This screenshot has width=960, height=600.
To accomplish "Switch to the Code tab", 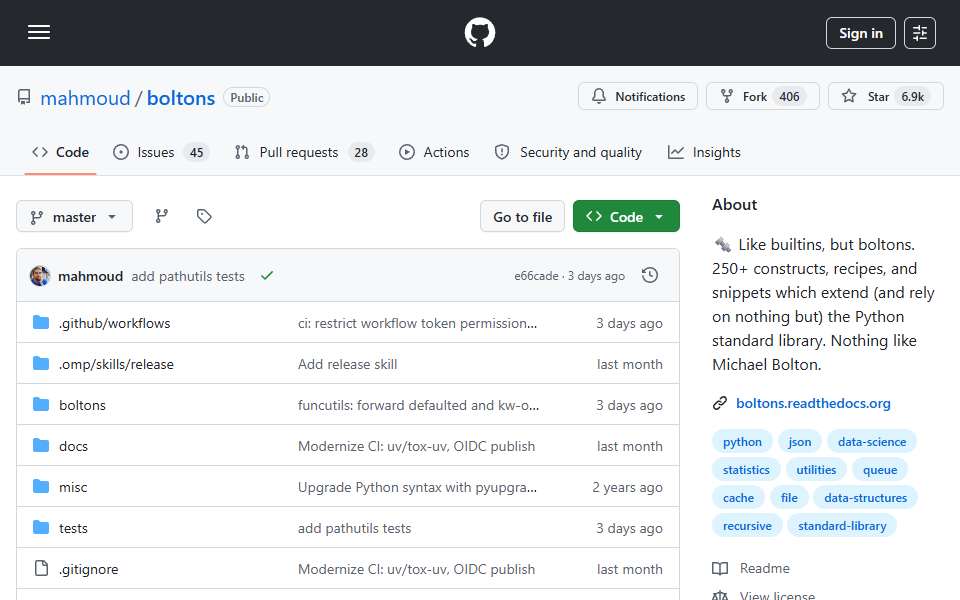I will 61,152.
